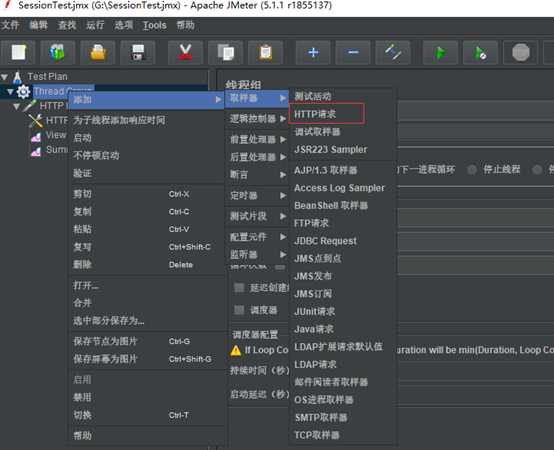This screenshot has width=554, height=450.
Task: Open the 查找 menu
Action: click(x=66, y=25)
